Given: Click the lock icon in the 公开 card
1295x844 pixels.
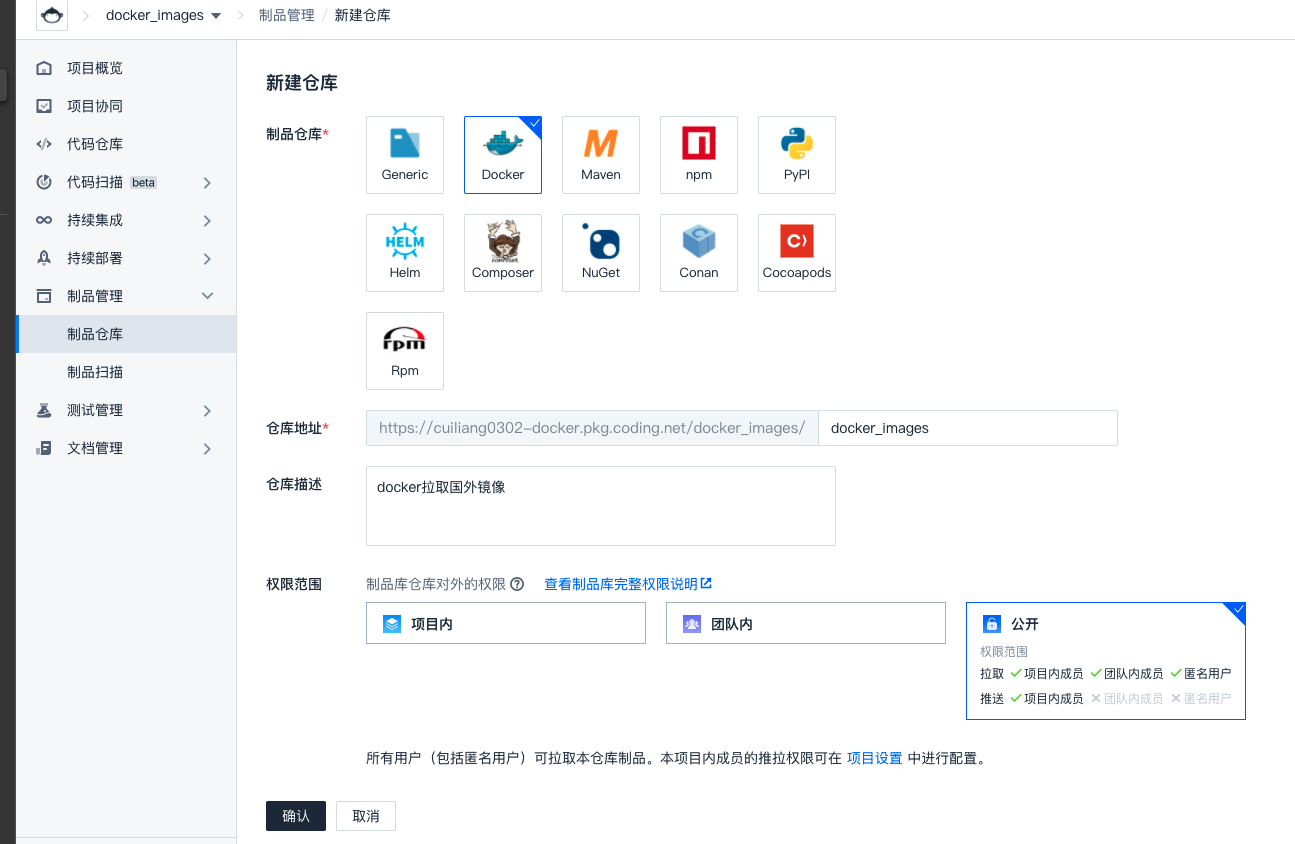Looking at the screenshot, I should pyautogui.click(x=992, y=624).
